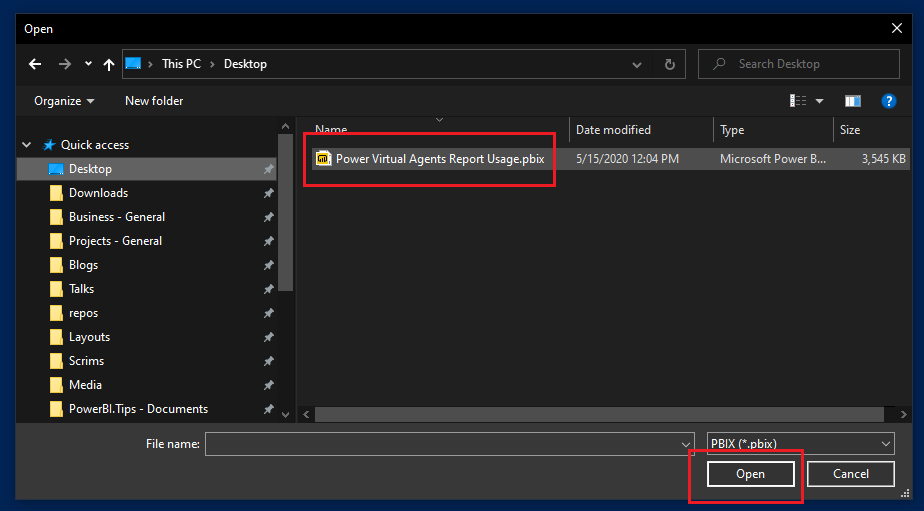Click the pin icon beside Media
The image size is (924, 511).
coord(269,385)
